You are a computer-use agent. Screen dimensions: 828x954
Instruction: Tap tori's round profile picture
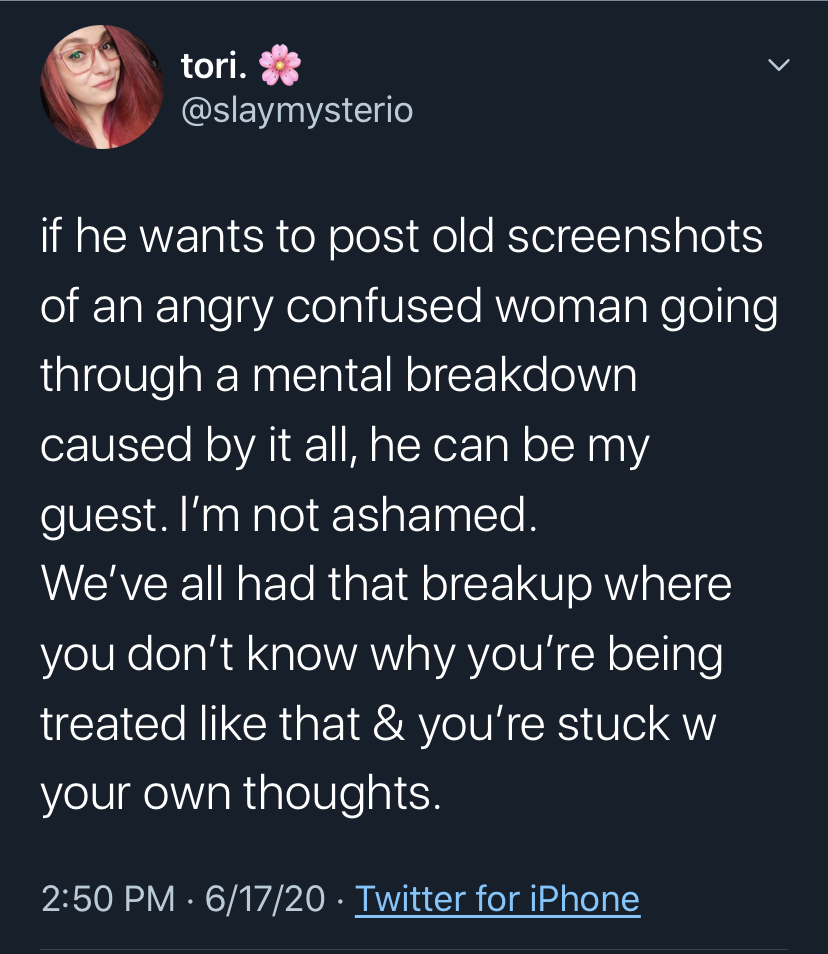coord(100,88)
